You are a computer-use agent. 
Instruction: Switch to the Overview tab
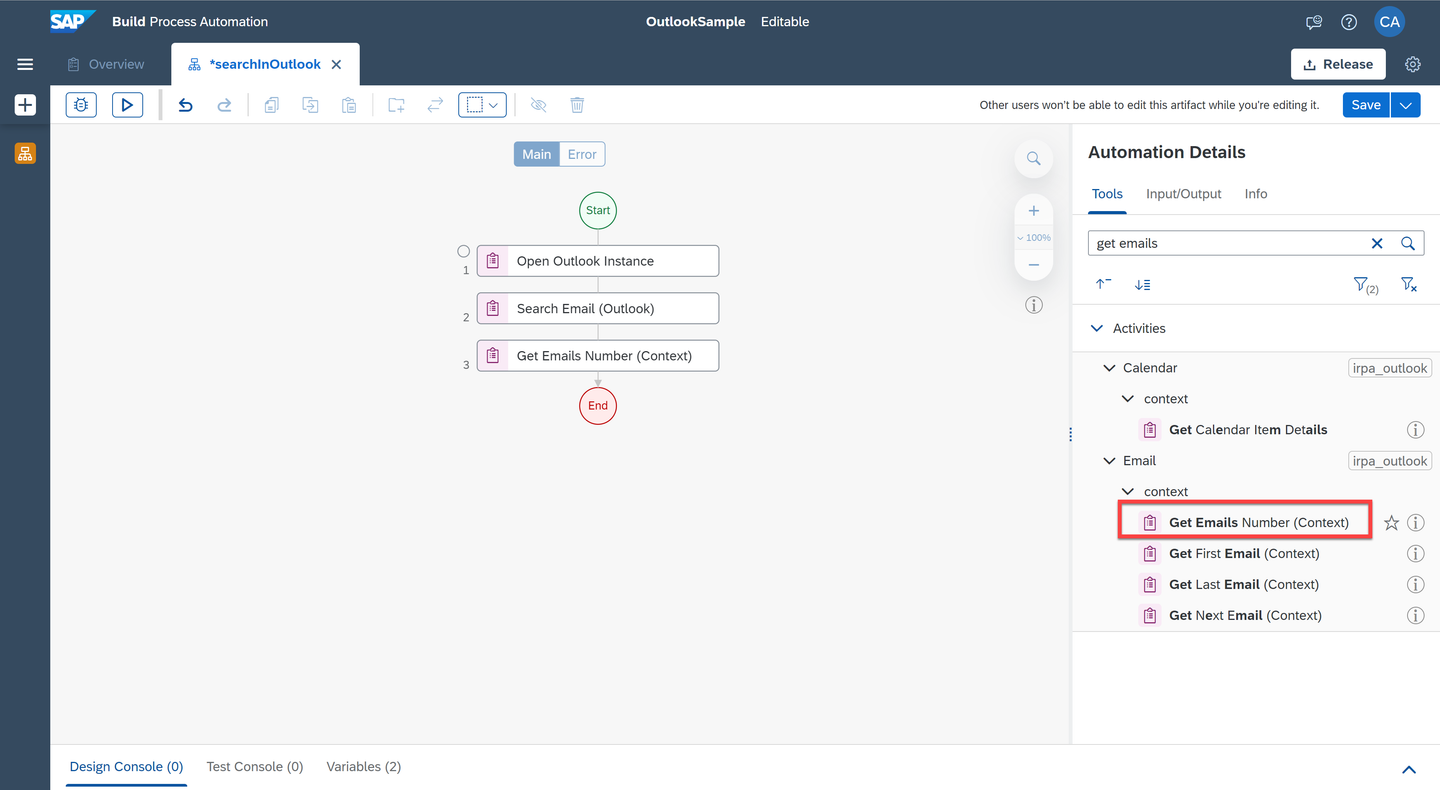click(106, 64)
